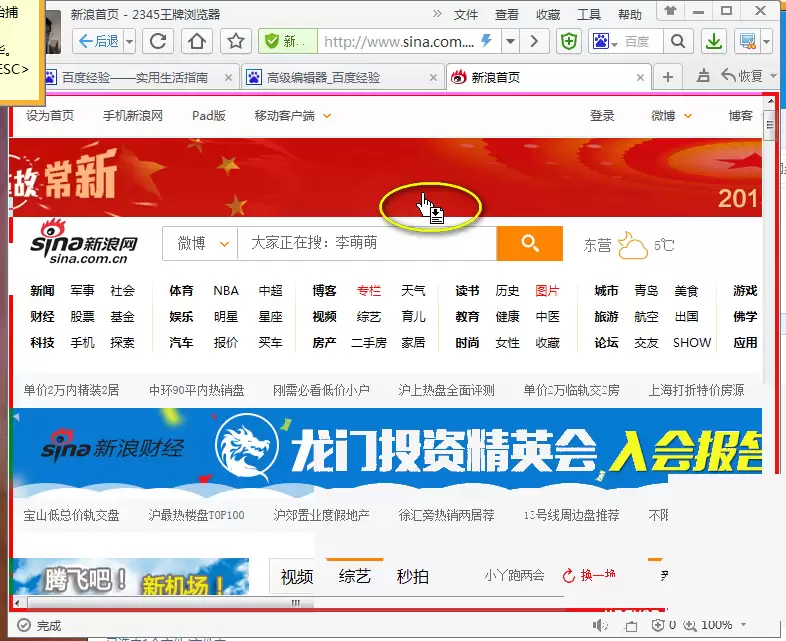This screenshot has height=641, width=786.
Task: Open a new tab with plus button
Action: (668, 77)
